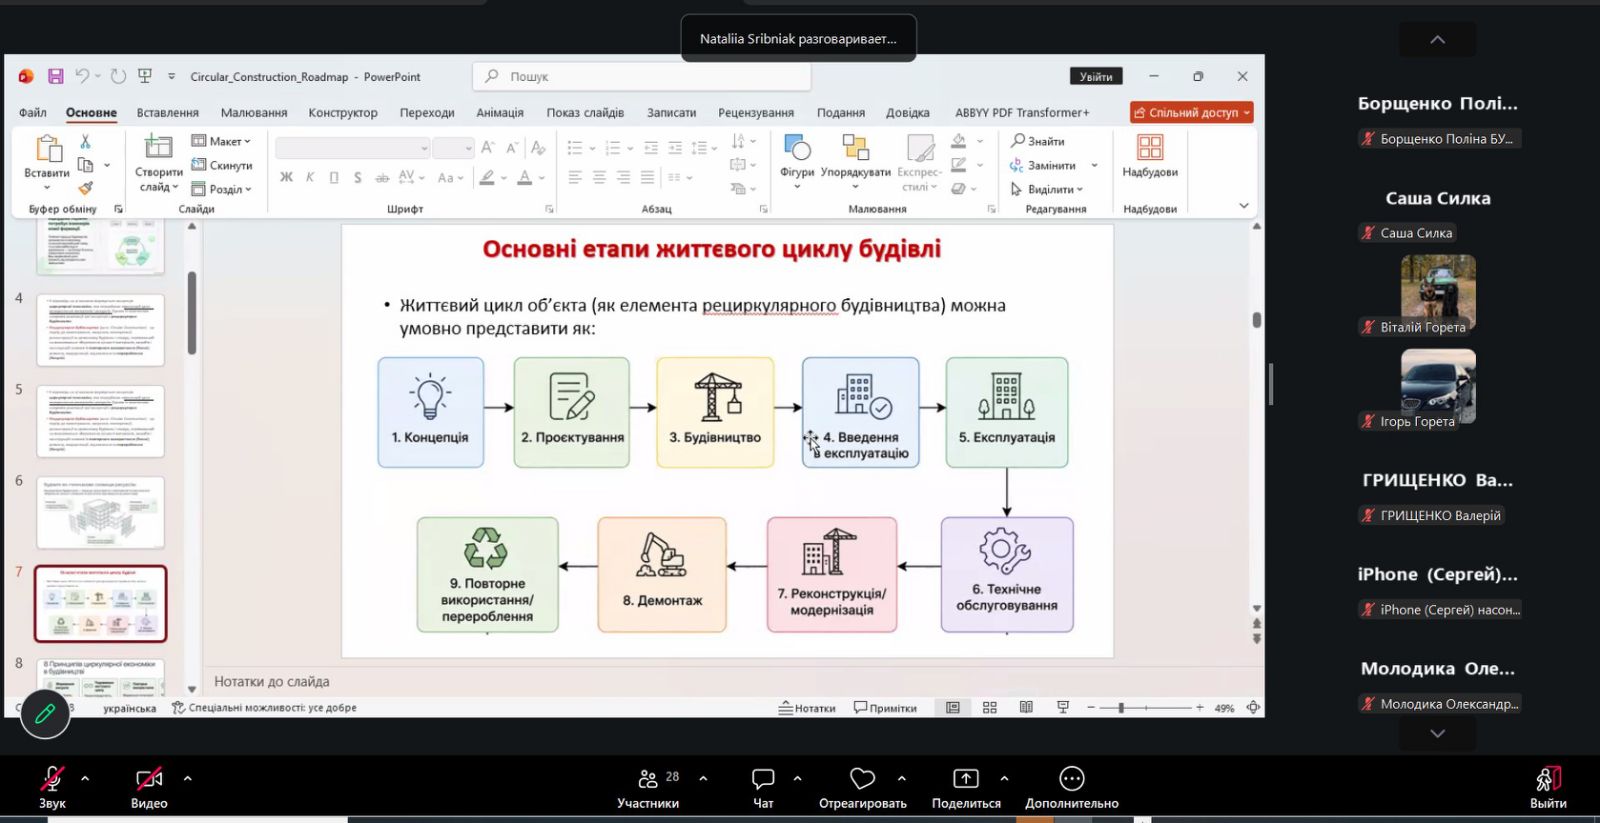Click the green annotation pencil icon
1600x823 pixels.
pos(45,714)
